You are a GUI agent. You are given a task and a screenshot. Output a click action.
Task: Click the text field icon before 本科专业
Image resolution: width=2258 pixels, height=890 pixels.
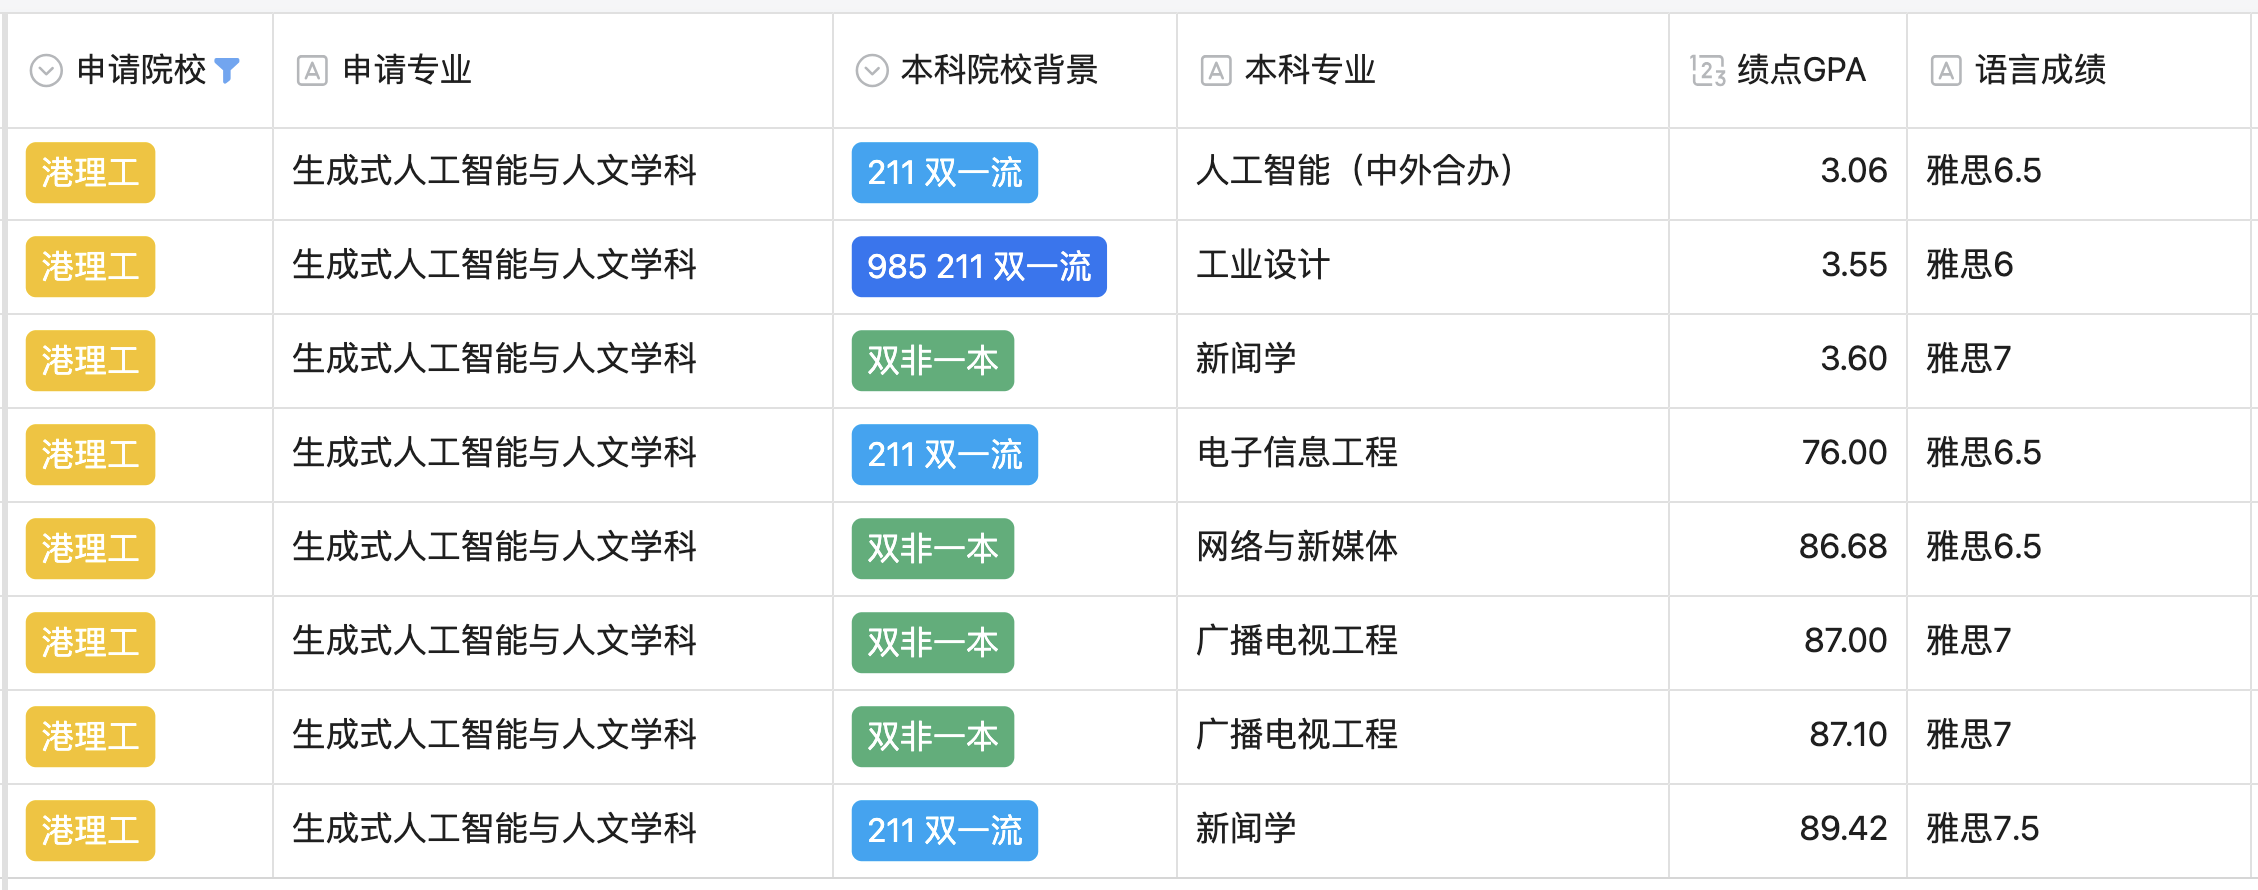coord(1215,71)
